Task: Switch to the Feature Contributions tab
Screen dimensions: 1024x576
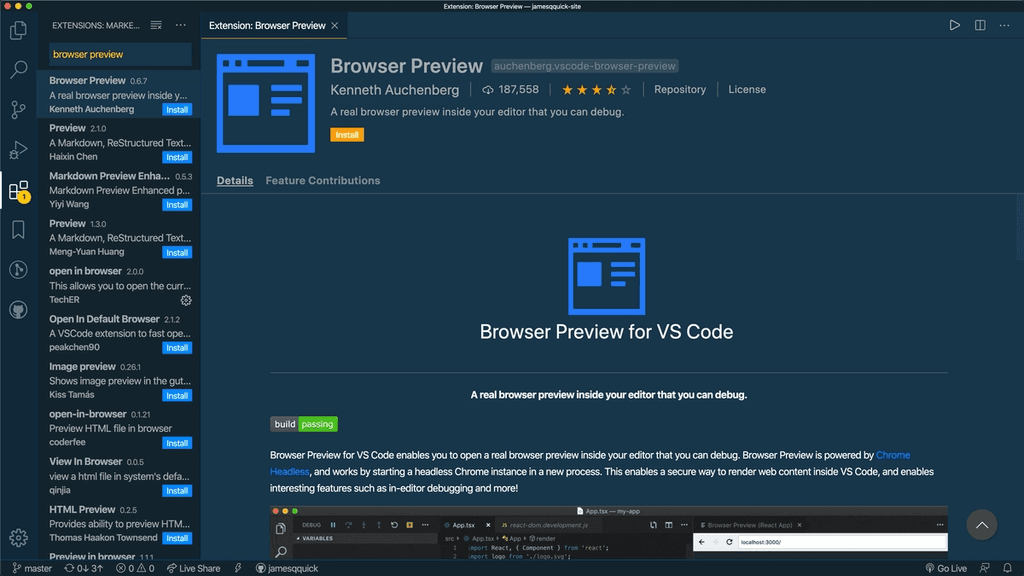Action: [323, 181]
